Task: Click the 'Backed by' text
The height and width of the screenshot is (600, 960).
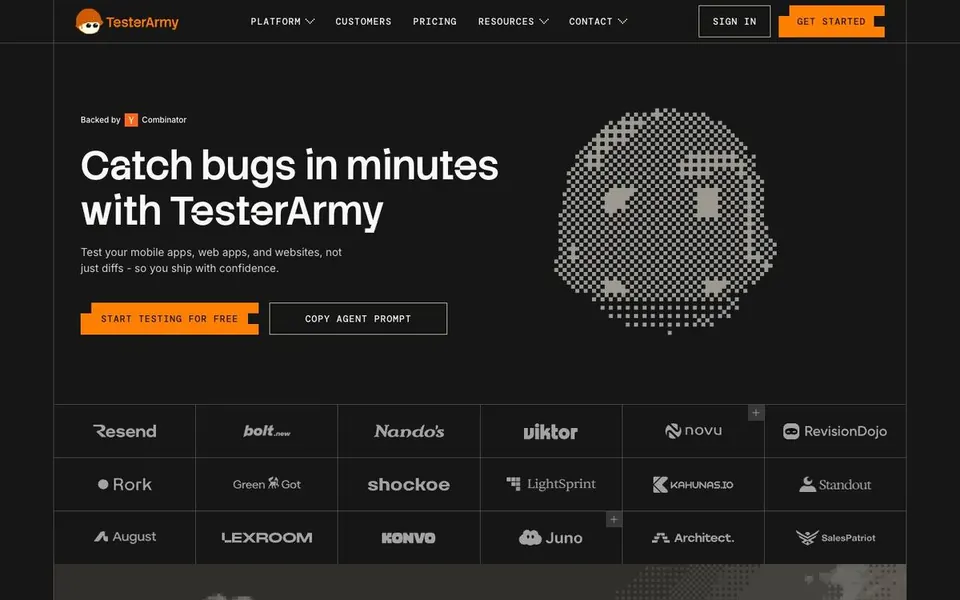Action: pos(100,120)
